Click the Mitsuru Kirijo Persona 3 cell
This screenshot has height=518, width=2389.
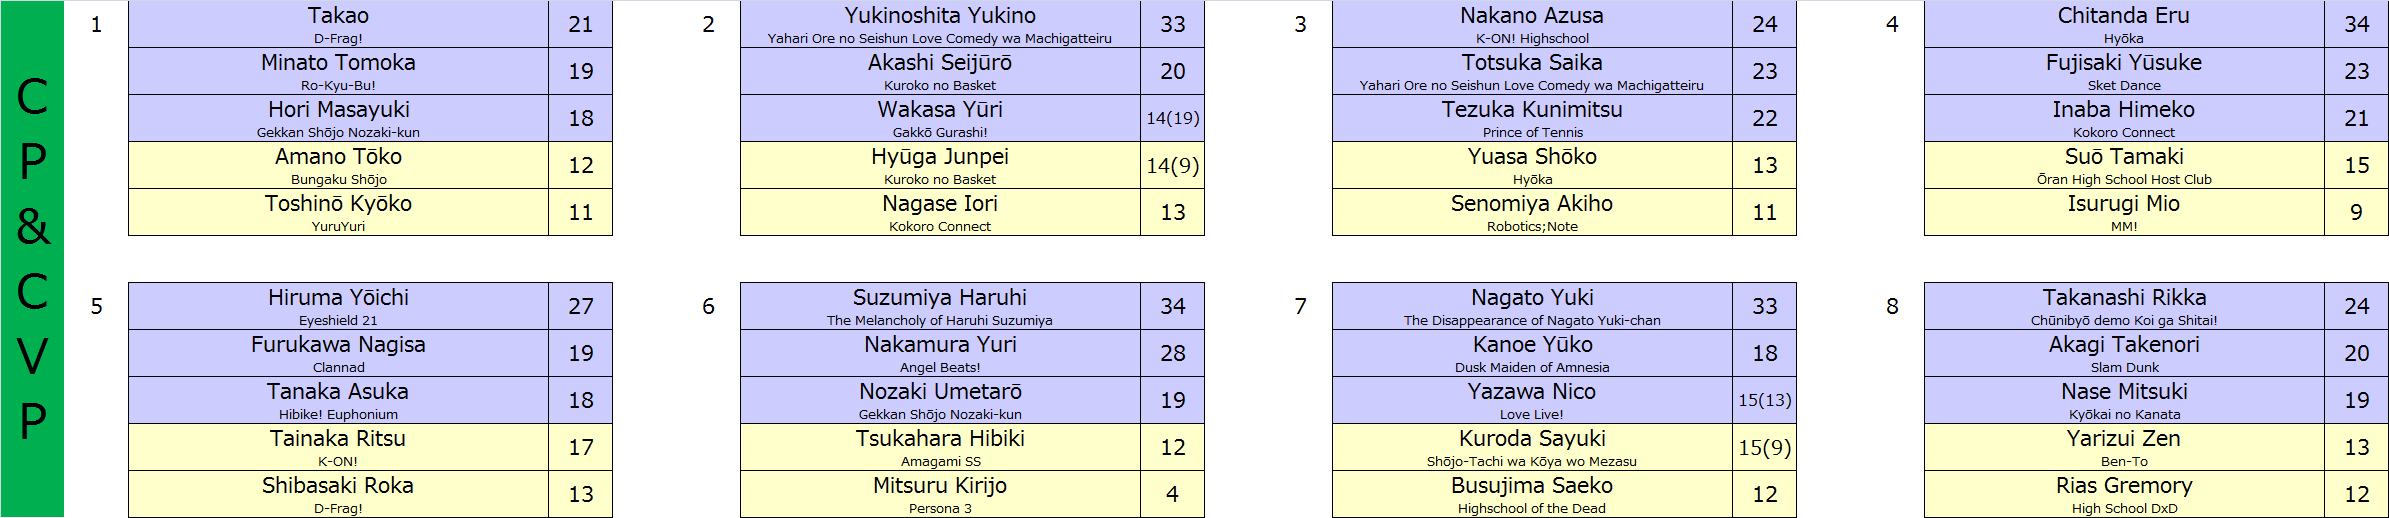[940, 494]
